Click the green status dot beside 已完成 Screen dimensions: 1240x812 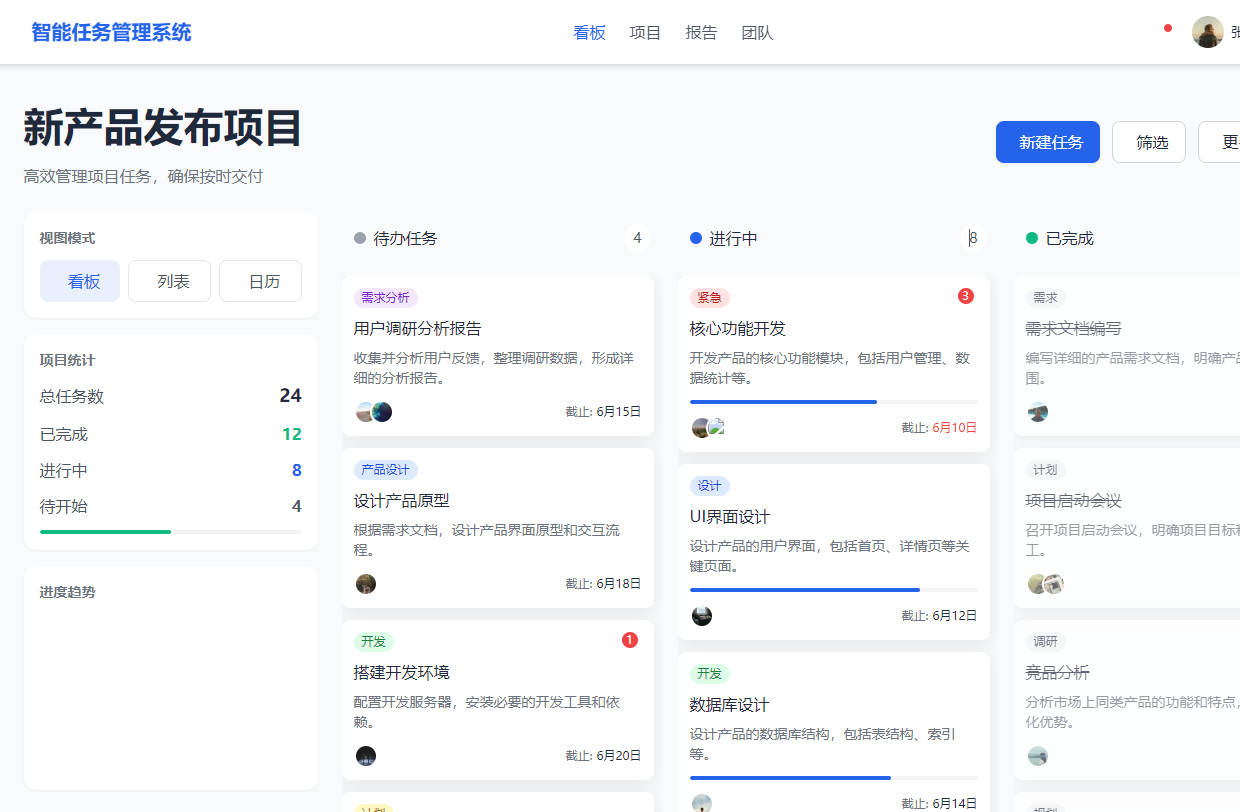[x=1031, y=238]
